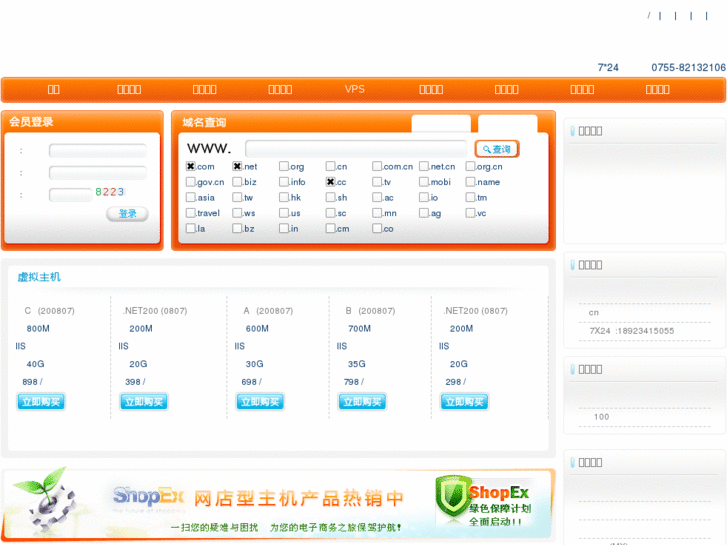Screen dimensions: 727x545
Task: Check the .vc checkbox
Action: (470, 213)
